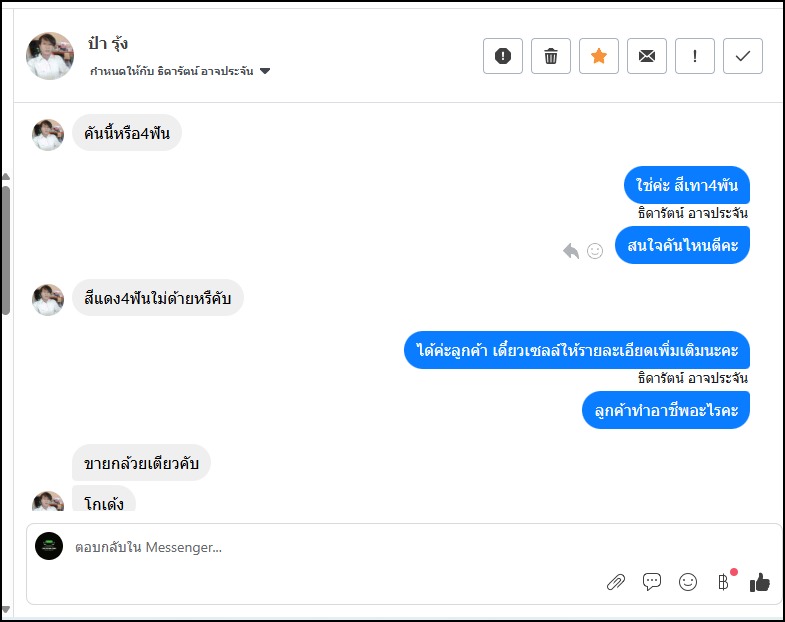Toggle the orange star follow-up icon

point(599,56)
